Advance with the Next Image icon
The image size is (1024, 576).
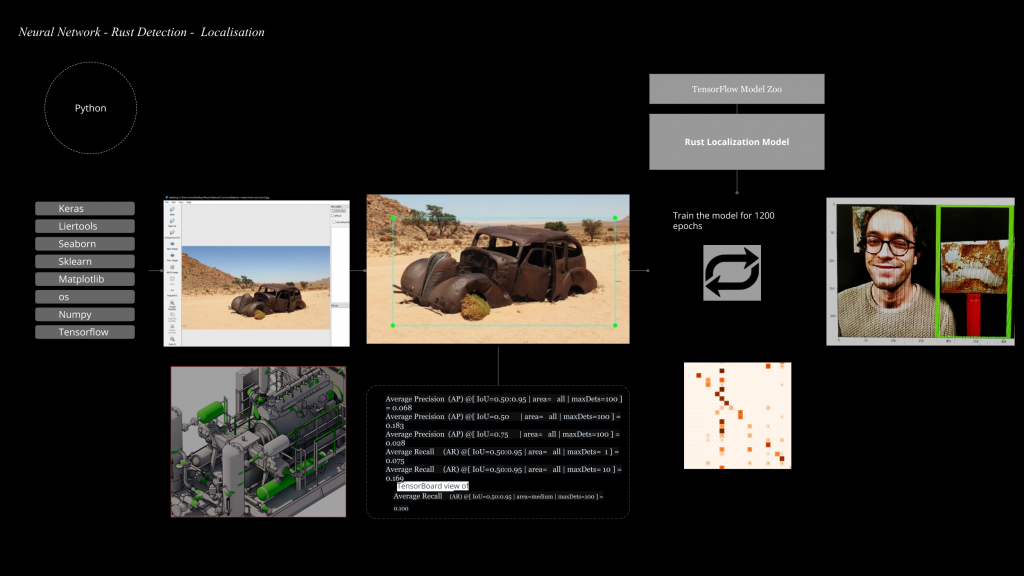(172, 244)
